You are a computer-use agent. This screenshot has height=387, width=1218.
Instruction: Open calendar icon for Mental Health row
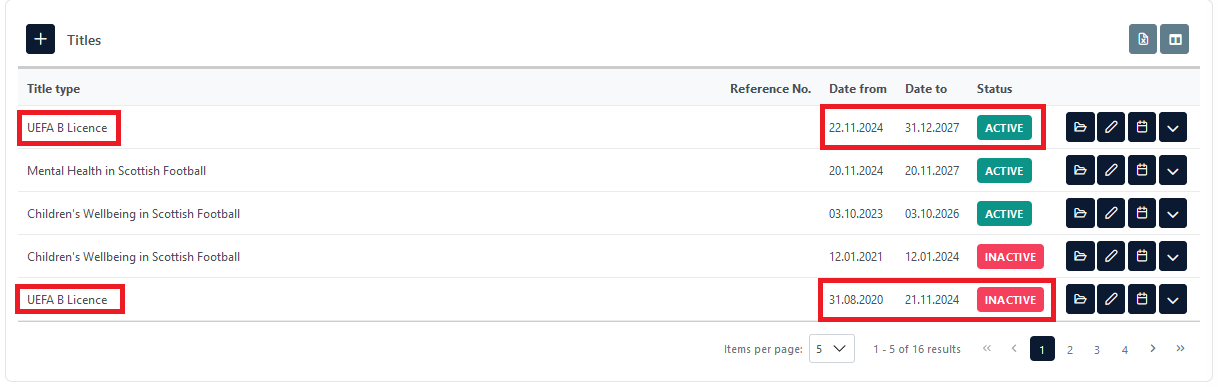click(1142, 171)
